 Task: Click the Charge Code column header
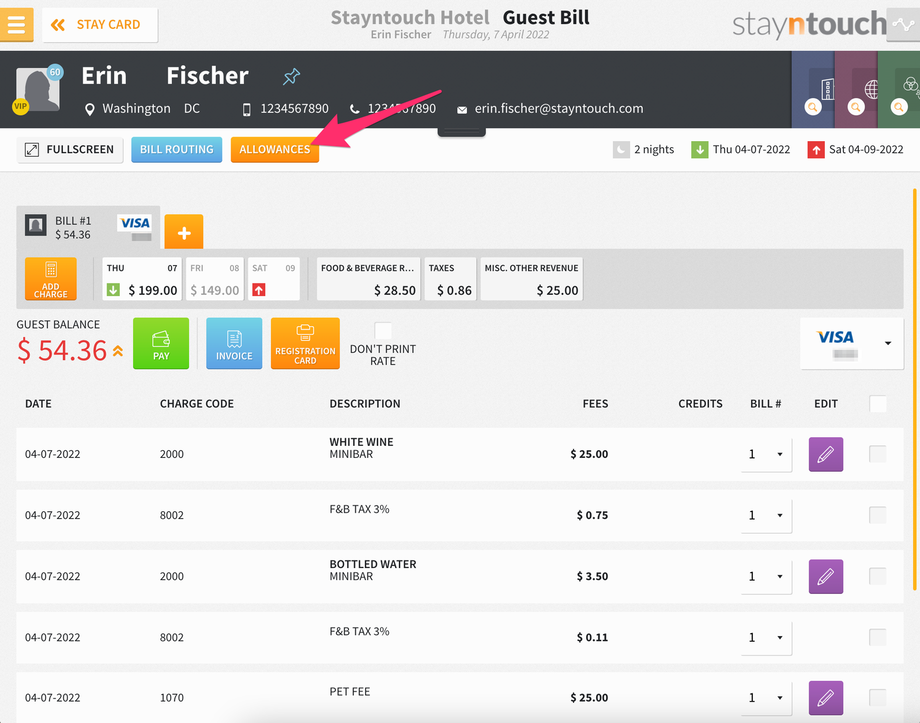point(197,404)
